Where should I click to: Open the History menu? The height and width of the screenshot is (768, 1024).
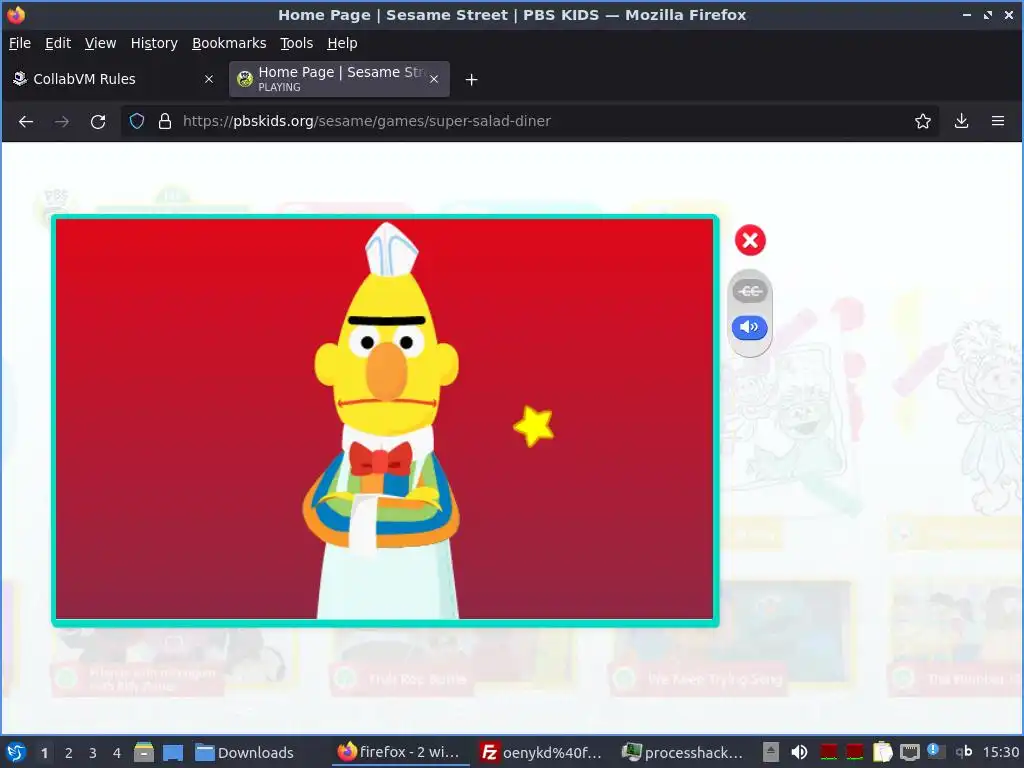pos(154,43)
